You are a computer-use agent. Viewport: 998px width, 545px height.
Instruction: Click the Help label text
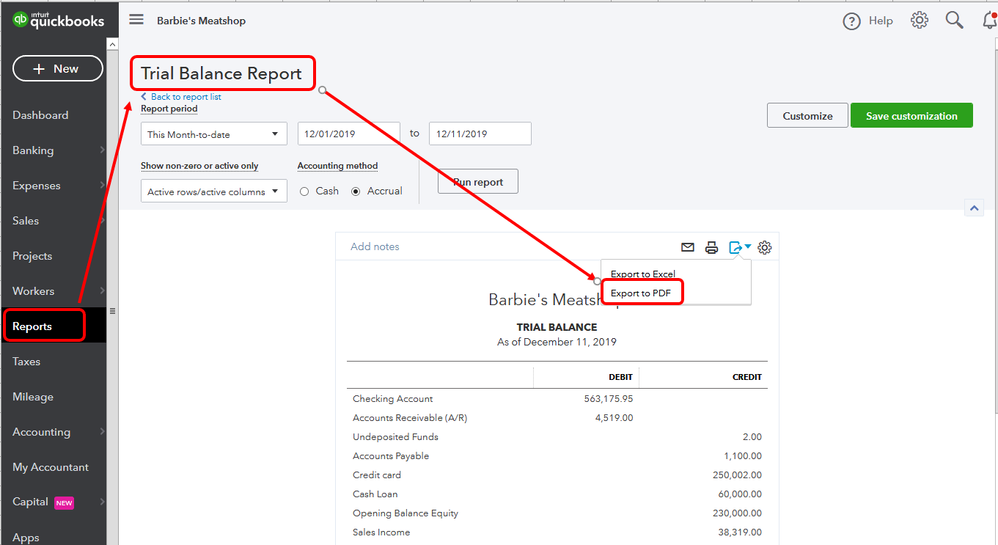pos(881,21)
